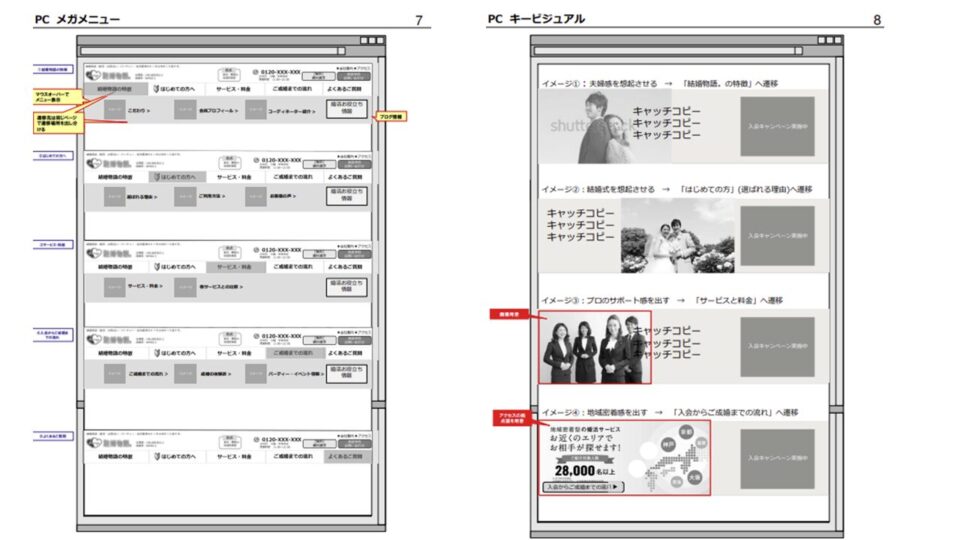The height and width of the screenshot is (540, 960).
Task: Click the 婚活お役立ち情報 button in first mega menu
Action: coord(345,110)
